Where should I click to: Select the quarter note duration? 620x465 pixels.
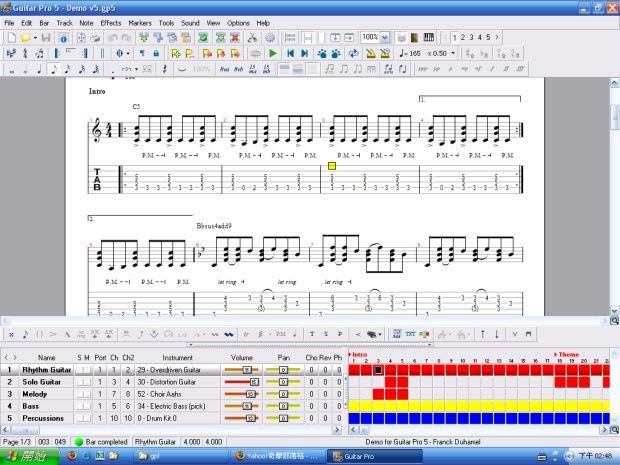pos(39,69)
